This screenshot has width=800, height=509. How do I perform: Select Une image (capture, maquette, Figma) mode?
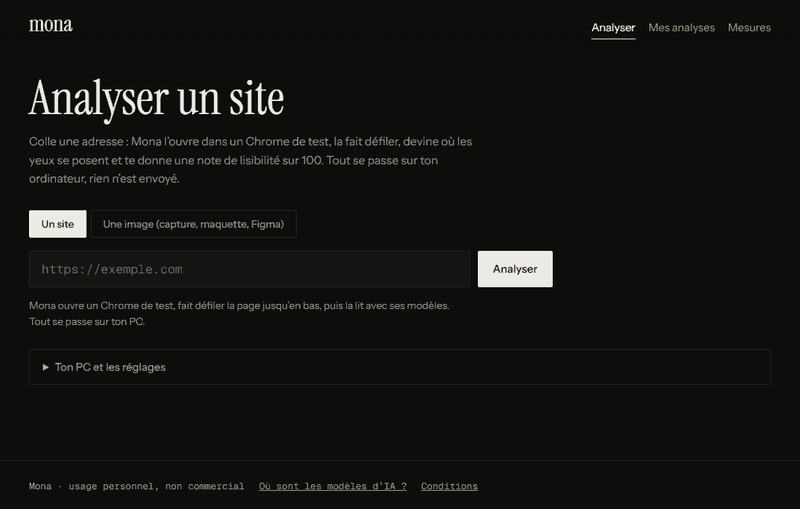pyautogui.click(x=193, y=224)
